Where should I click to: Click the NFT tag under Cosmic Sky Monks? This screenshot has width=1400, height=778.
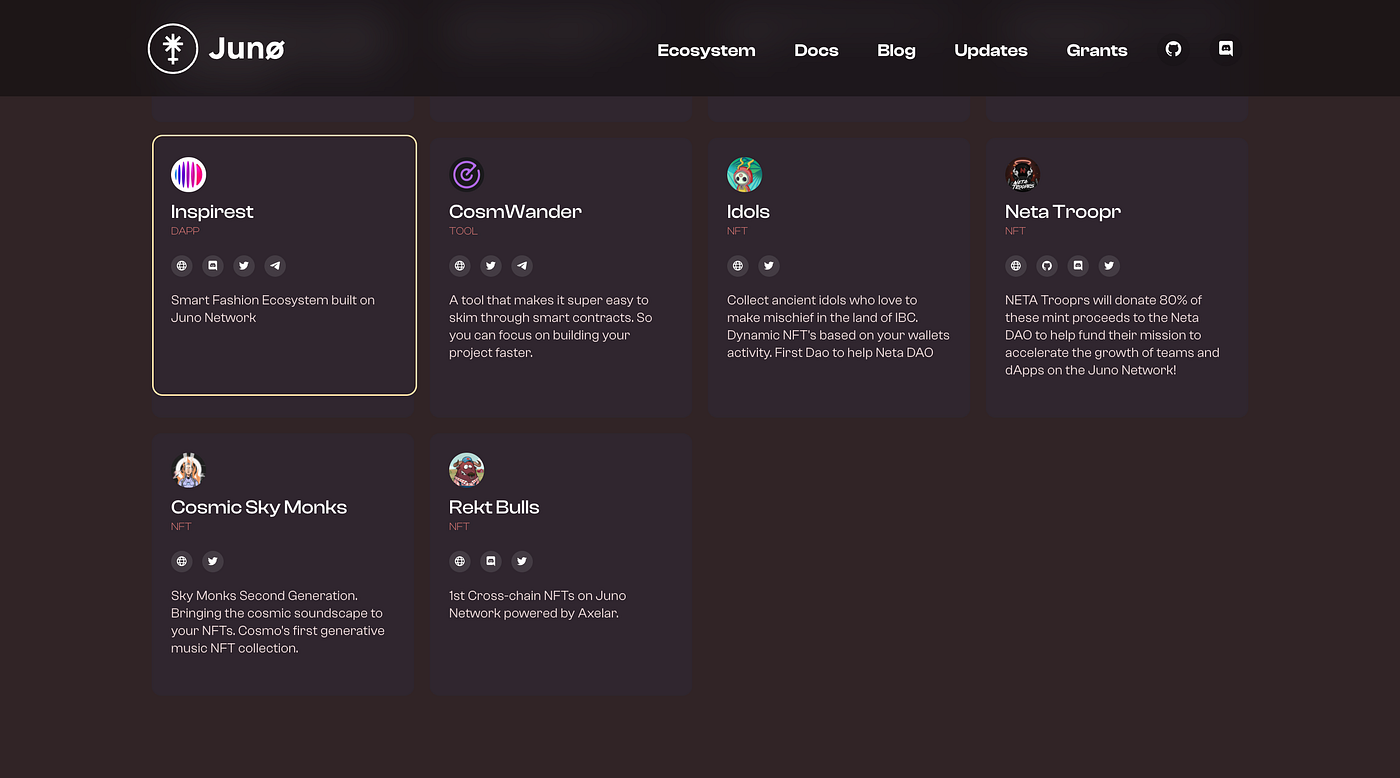[181, 526]
